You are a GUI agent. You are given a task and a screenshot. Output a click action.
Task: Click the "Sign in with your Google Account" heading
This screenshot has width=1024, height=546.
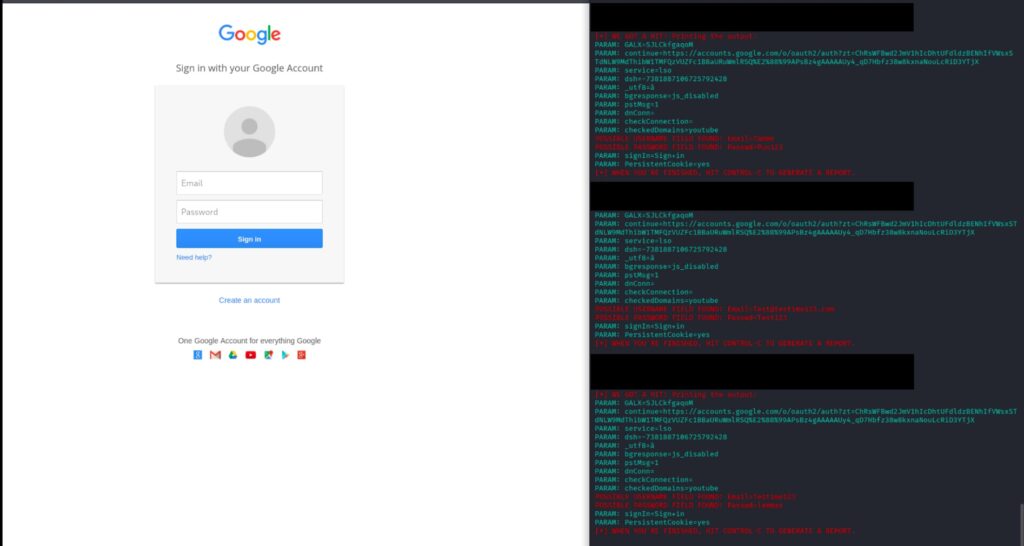[x=249, y=68]
